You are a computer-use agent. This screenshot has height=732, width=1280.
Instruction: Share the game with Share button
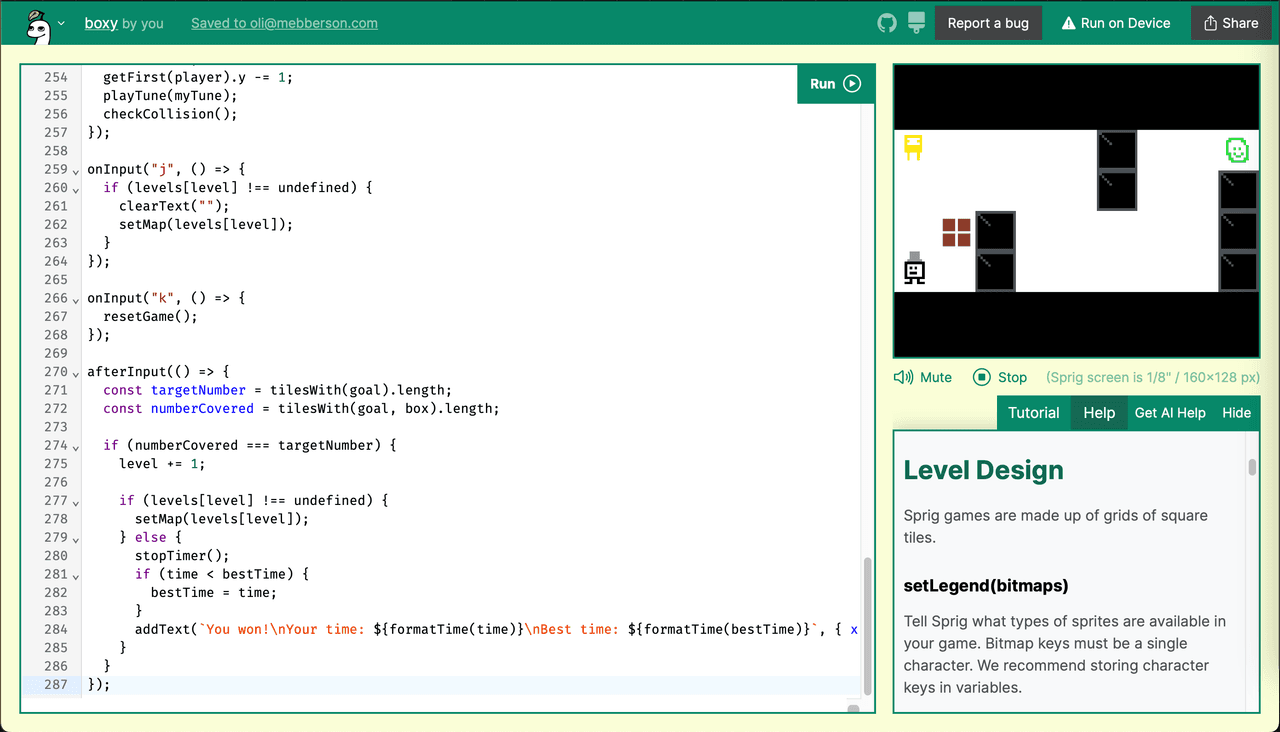(1231, 23)
